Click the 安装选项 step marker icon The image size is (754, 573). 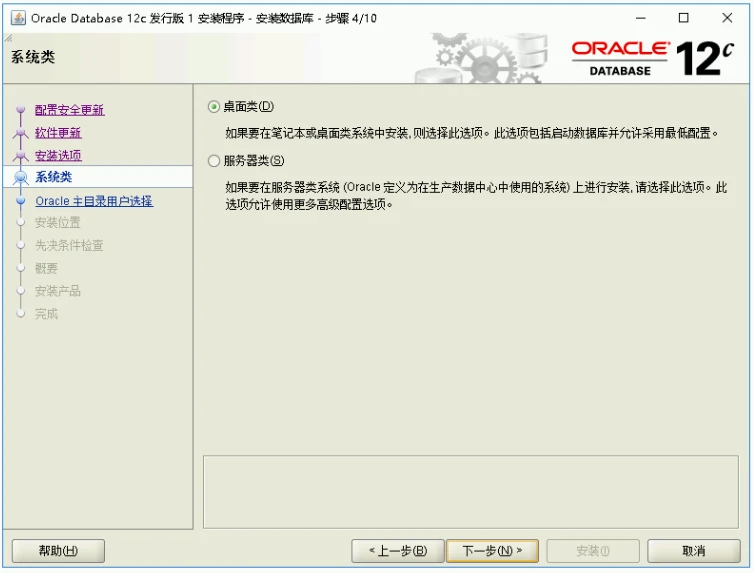[x=20, y=155]
